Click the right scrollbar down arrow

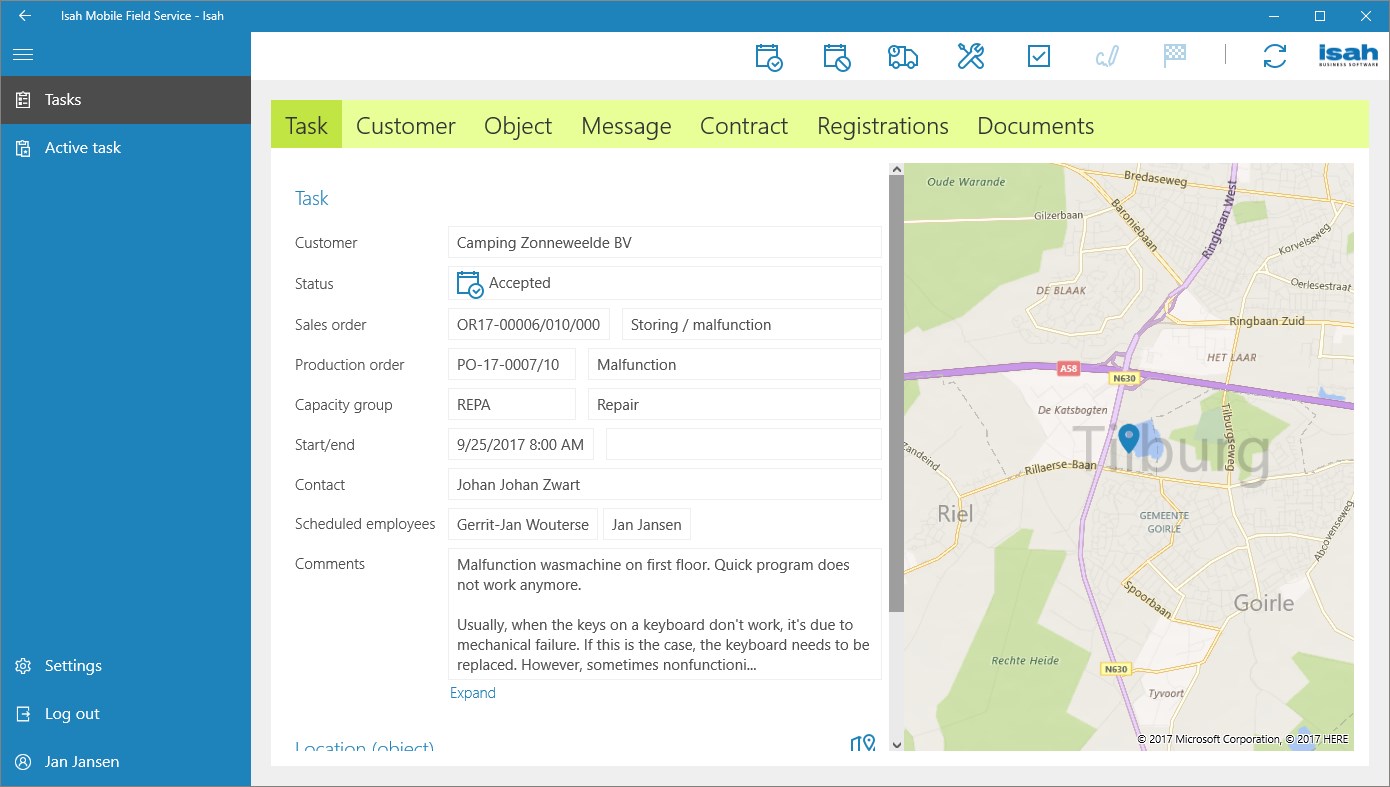[x=896, y=744]
